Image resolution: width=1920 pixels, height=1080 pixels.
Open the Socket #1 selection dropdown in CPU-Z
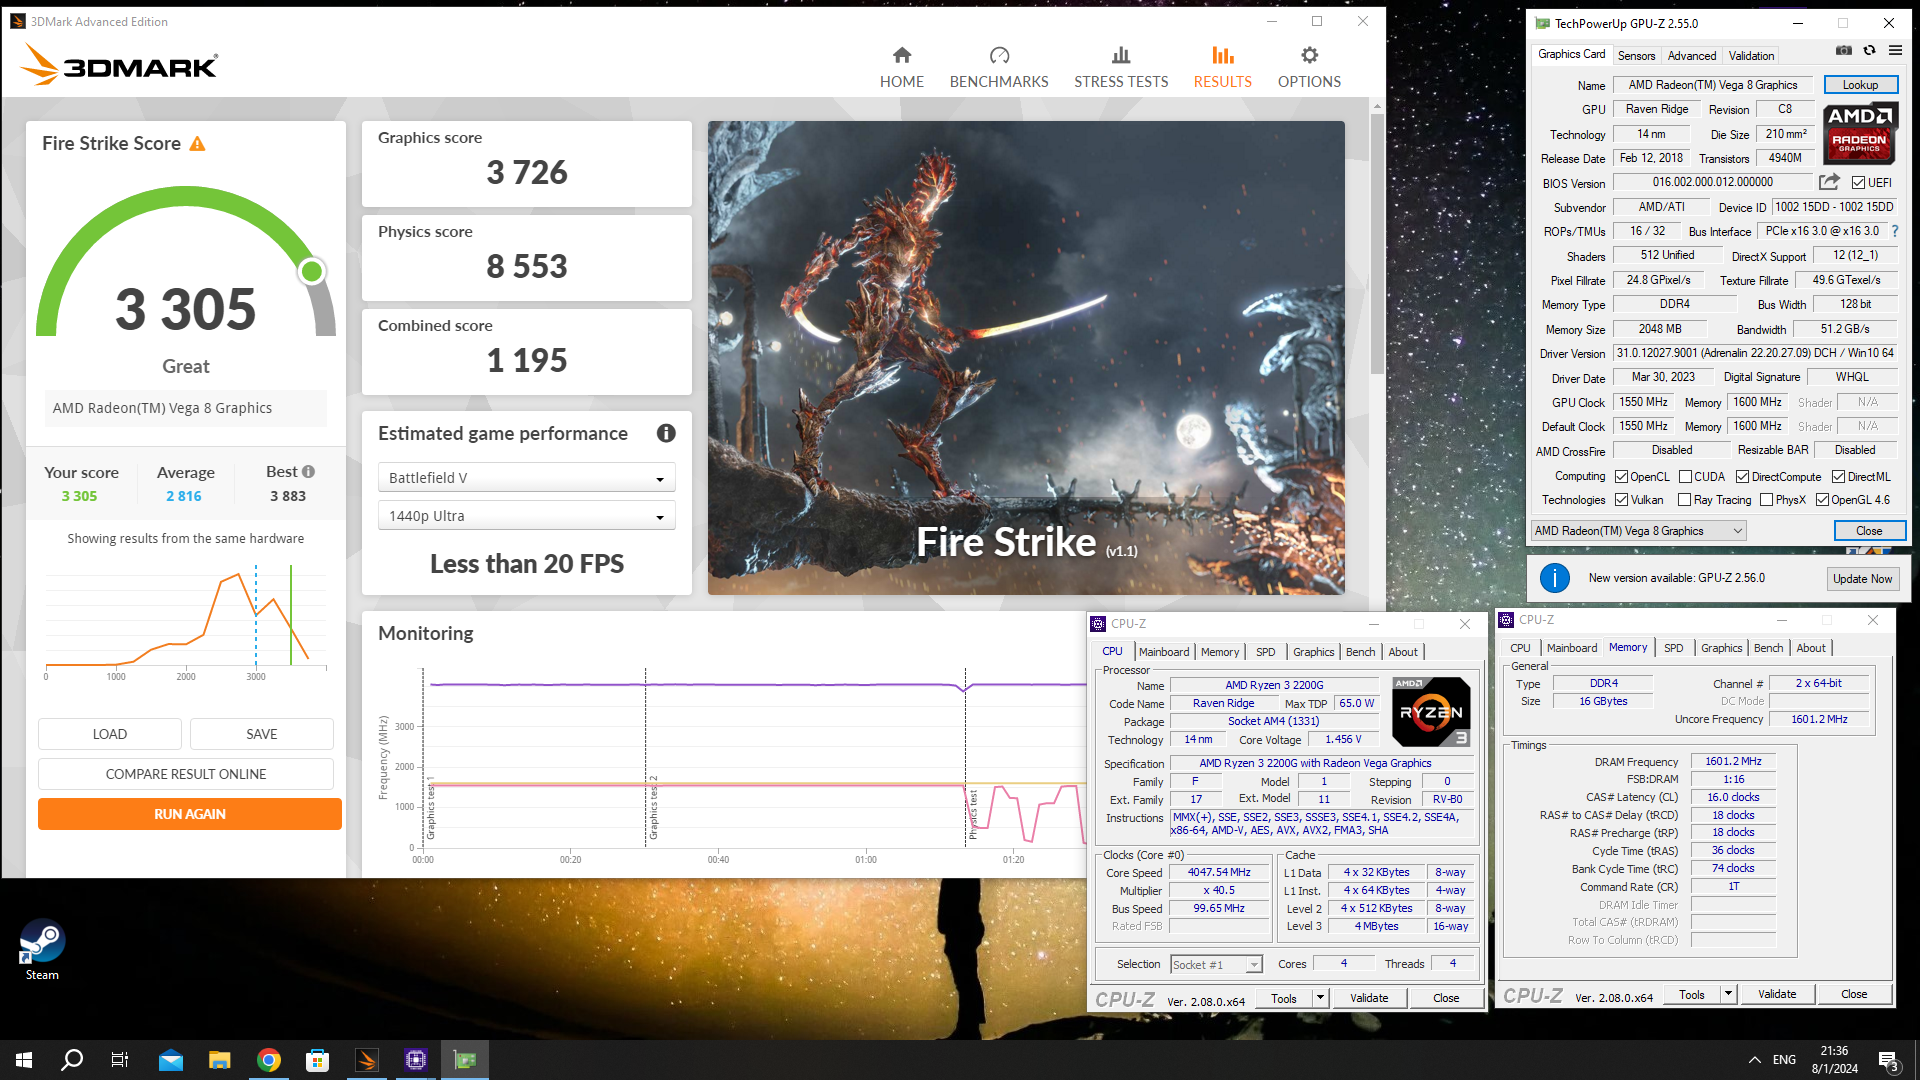coord(1216,965)
